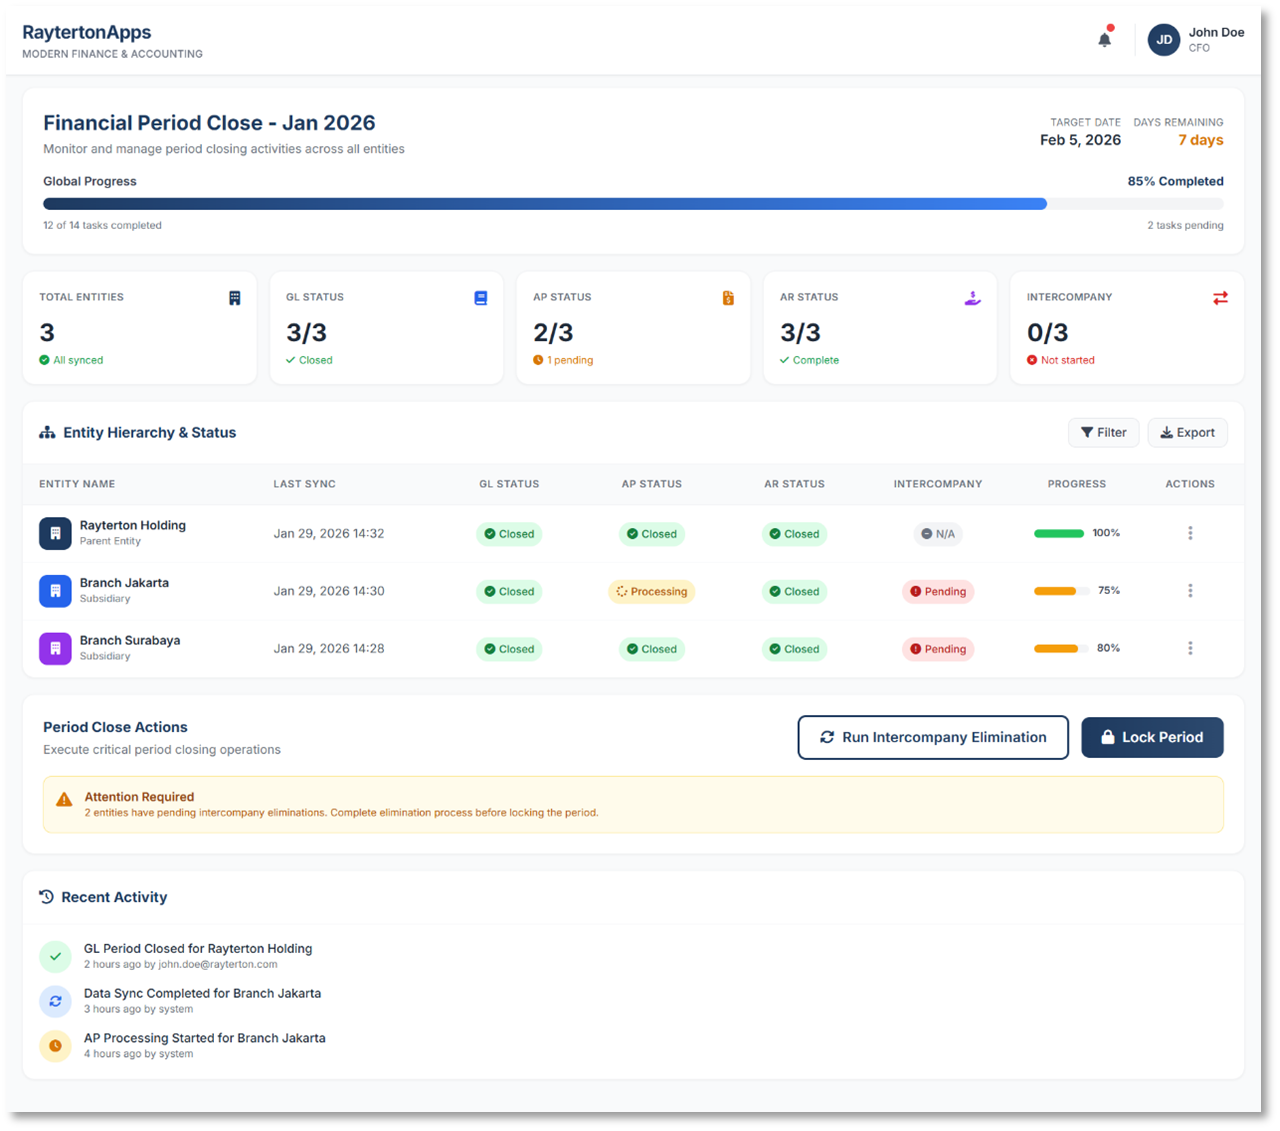Click the Intercompany transfer arrows icon
Viewport: 1280px width, 1131px height.
click(x=1220, y=298)
